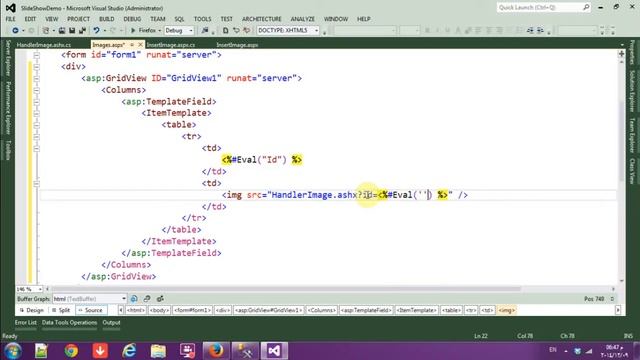Open the Team Explorer side panel
The image size is (640, 360).
click(x=632, y=136)
